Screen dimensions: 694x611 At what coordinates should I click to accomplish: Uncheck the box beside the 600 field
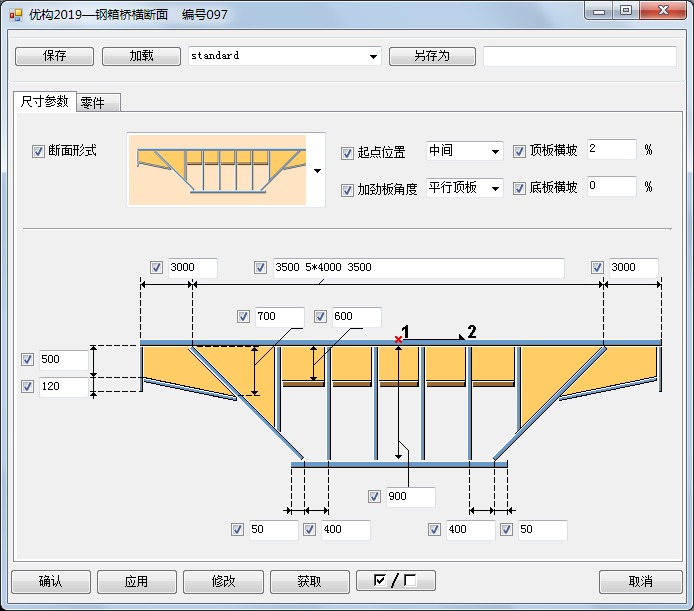pos(320,317)
